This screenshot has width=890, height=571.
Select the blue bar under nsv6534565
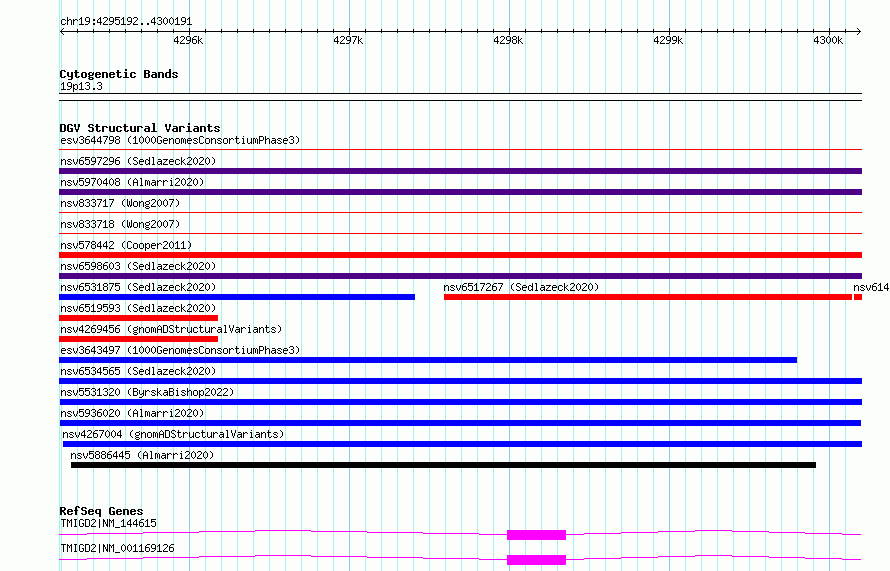[x=460, y=381]
